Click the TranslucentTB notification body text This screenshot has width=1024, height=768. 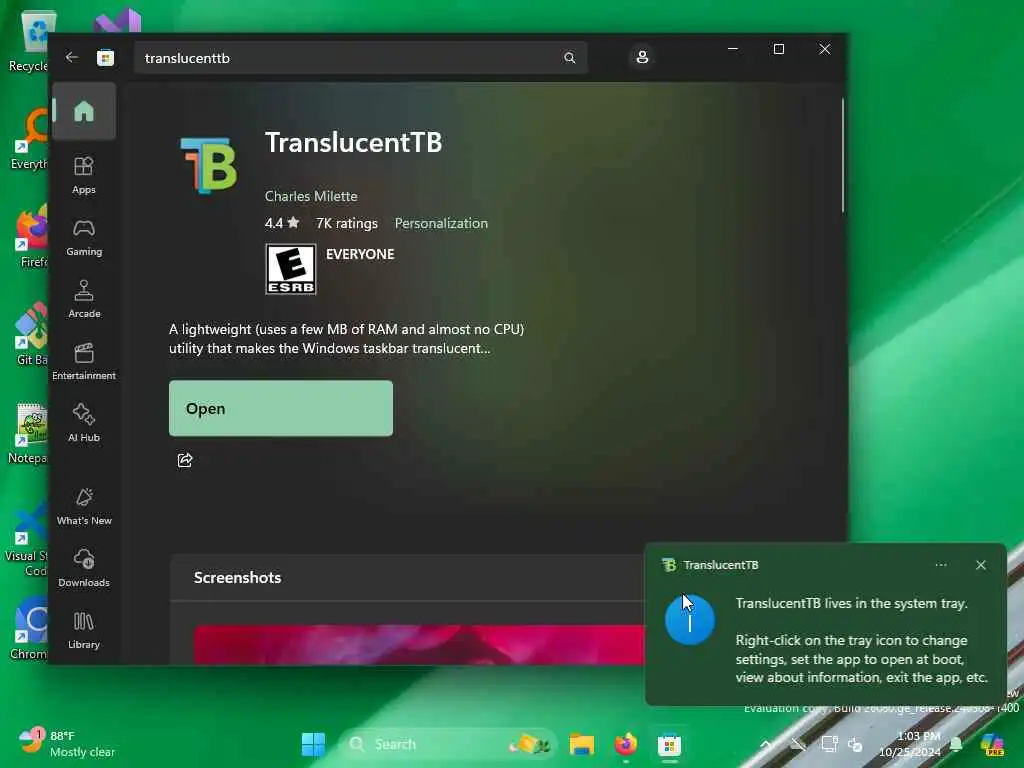(x=861, y=641)
